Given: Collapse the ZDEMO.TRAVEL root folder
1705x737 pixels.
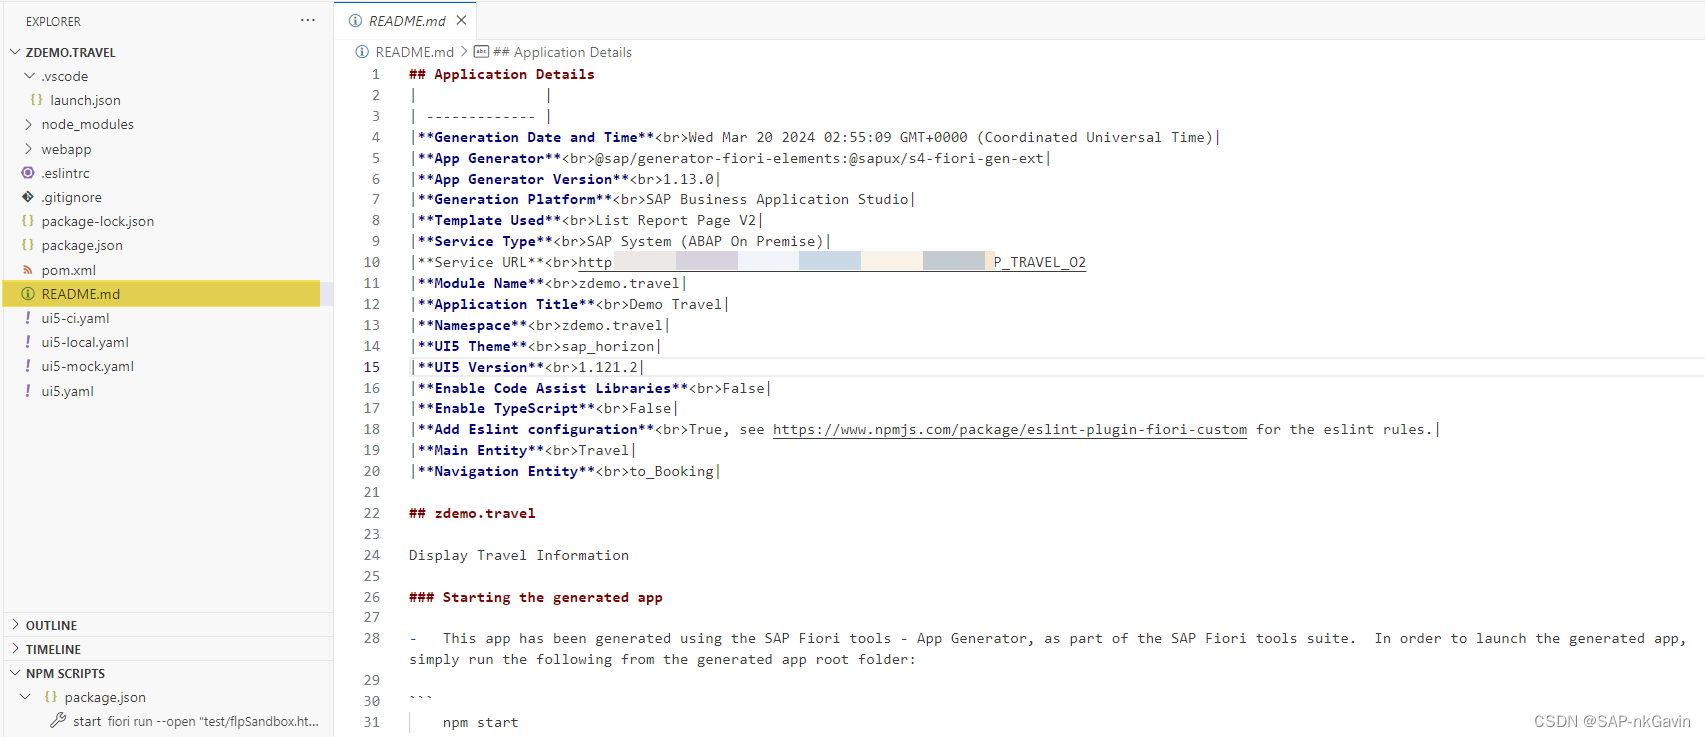Looking at the screenshot, I should 15,52.
